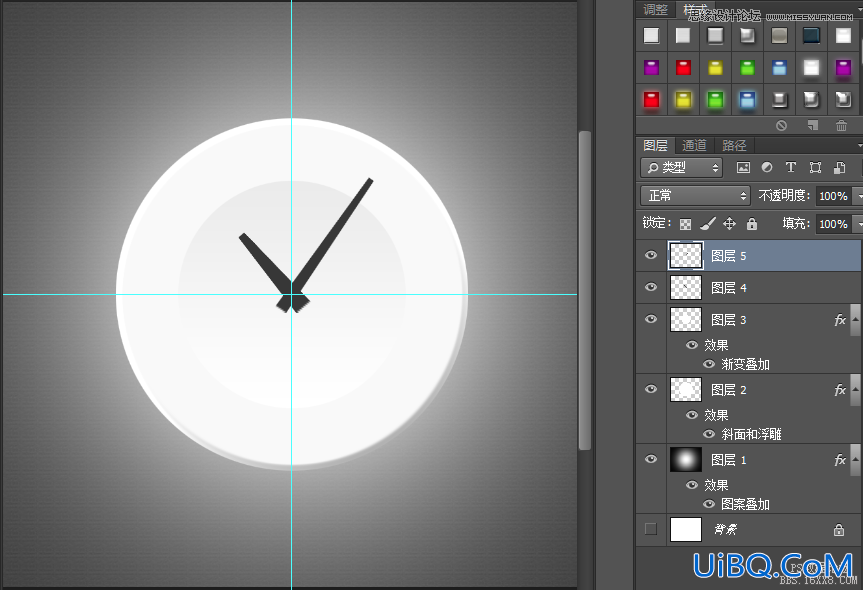The height and width of the screenshot is (590, 863).
Task: Switch to the 通道 tab
Action: point(694,145)
